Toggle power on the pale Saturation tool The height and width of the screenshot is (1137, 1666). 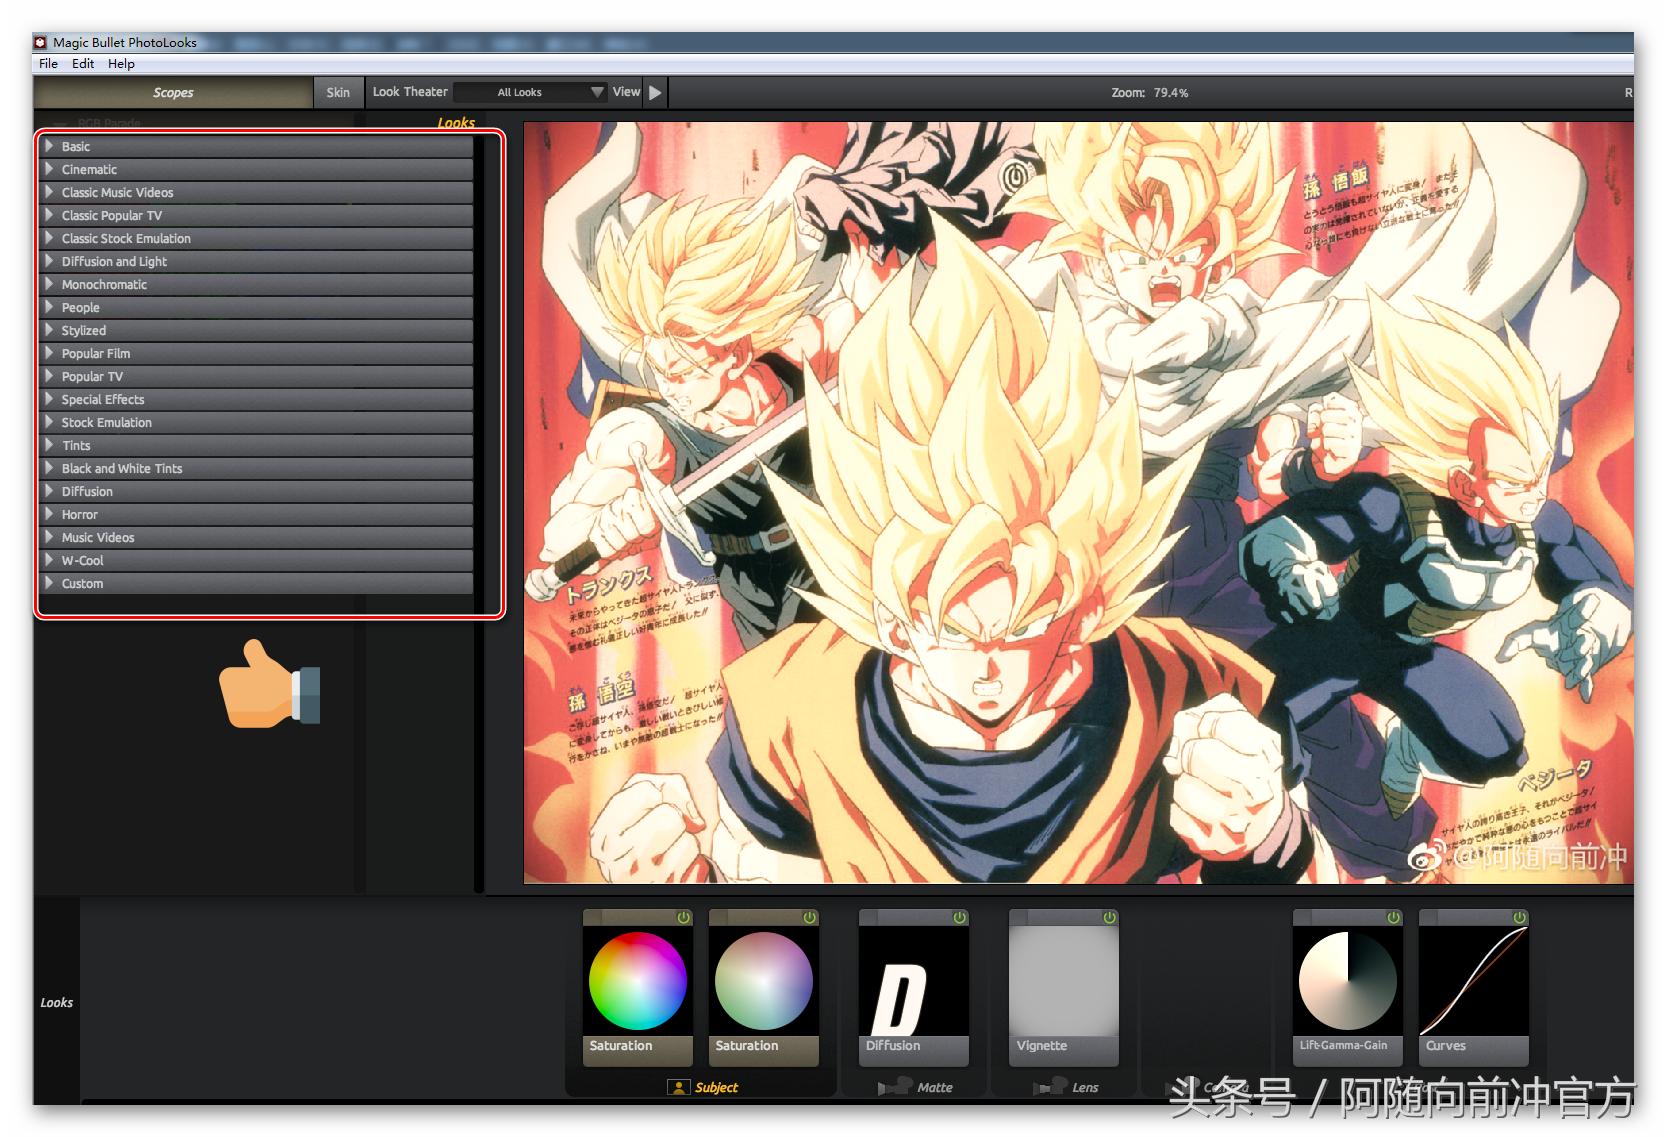810,917
